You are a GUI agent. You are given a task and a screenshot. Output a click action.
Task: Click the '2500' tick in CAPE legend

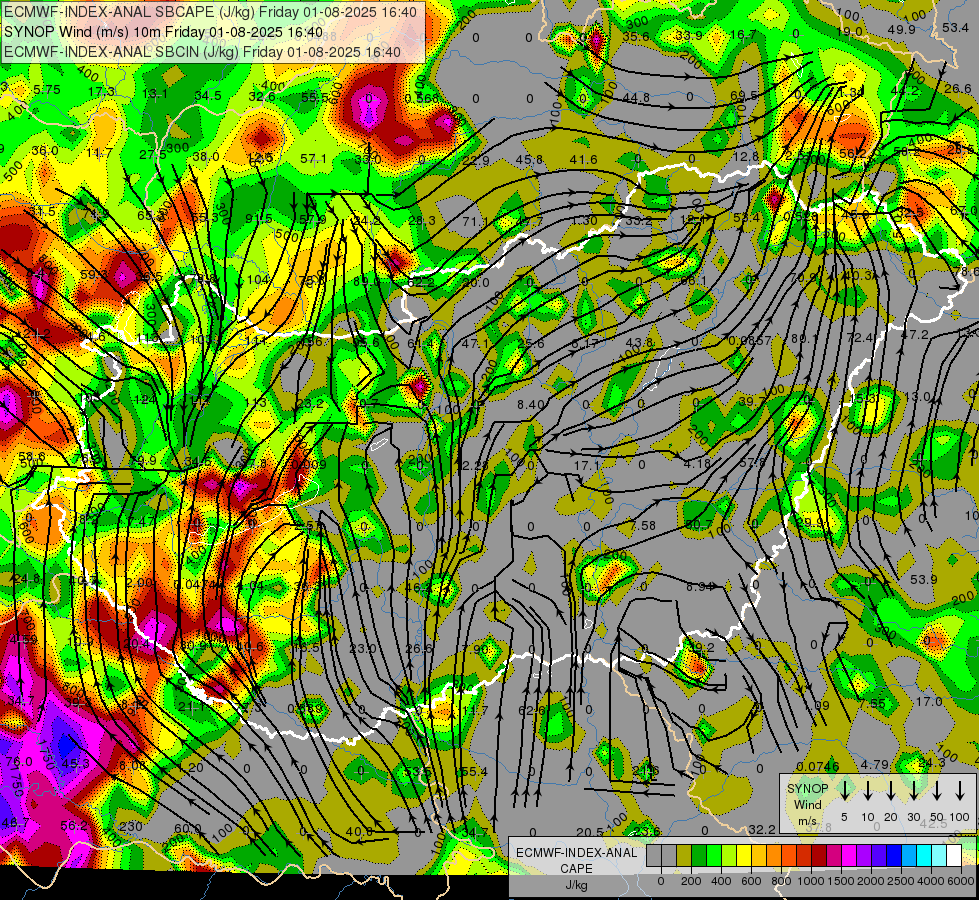coord(900,881)
